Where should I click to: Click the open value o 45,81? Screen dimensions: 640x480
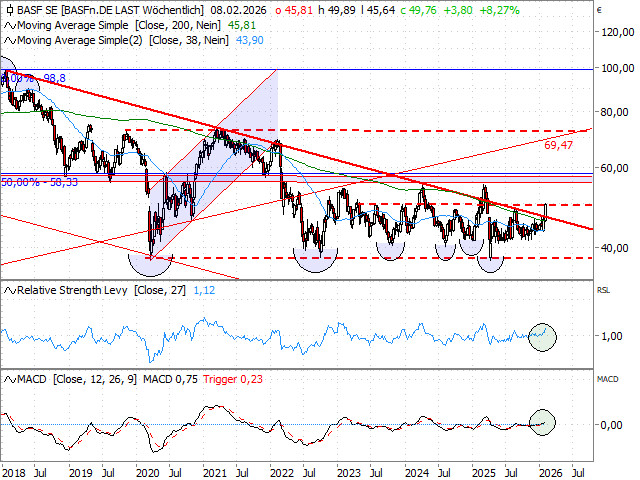click(294, 10)
